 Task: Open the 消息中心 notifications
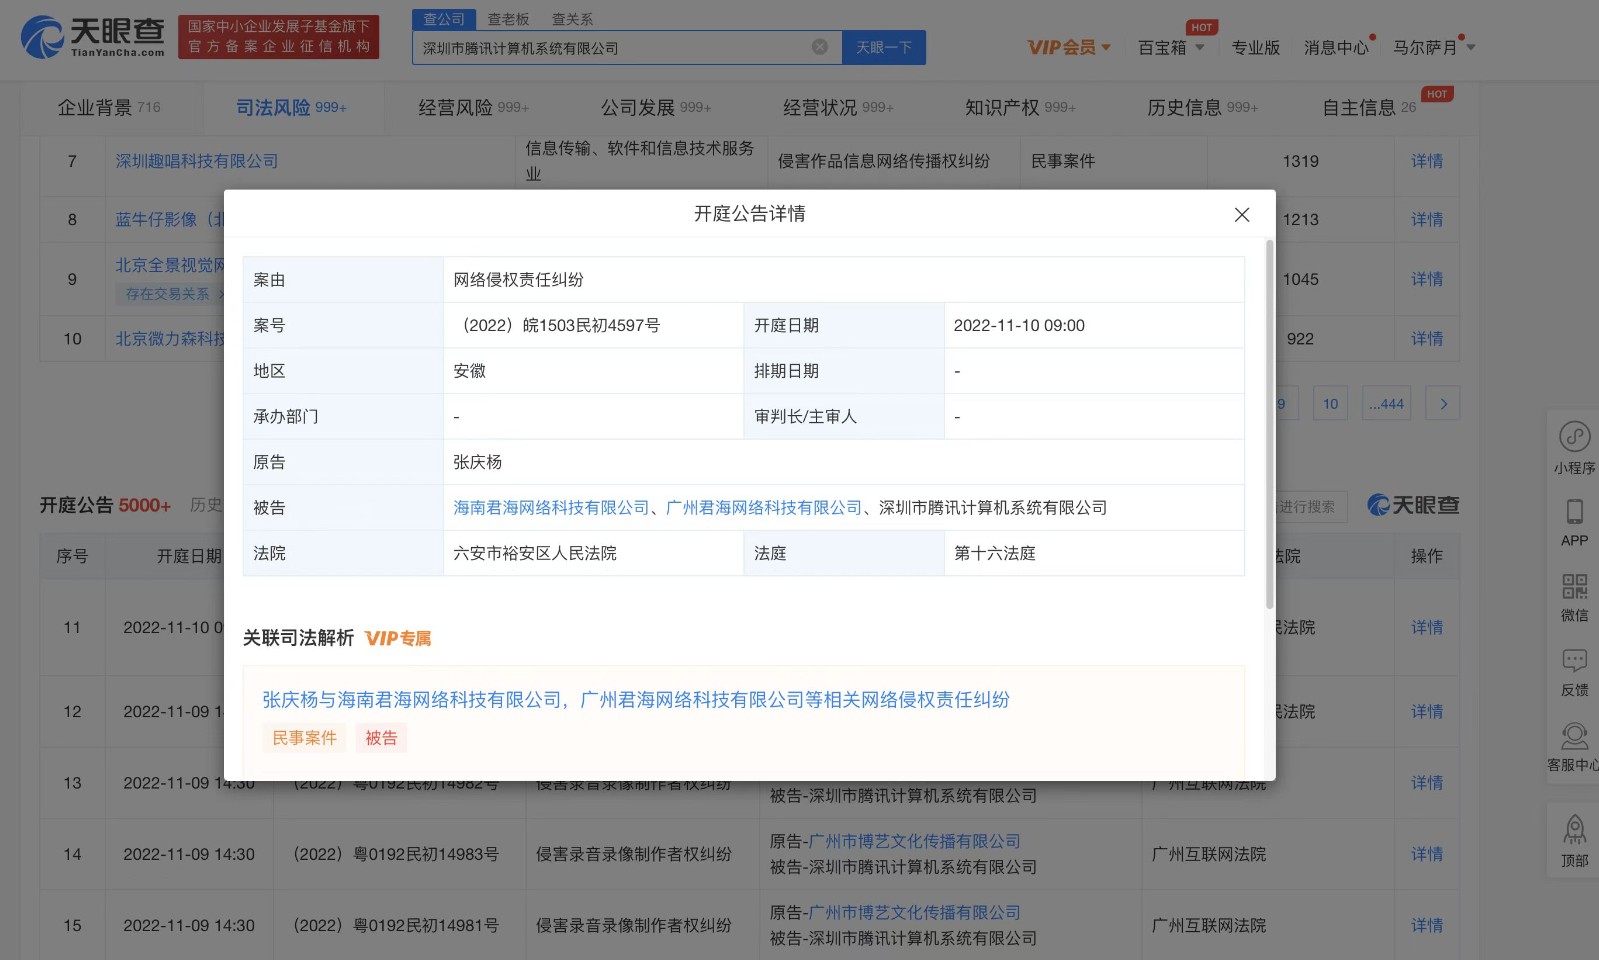point(1336,47)
